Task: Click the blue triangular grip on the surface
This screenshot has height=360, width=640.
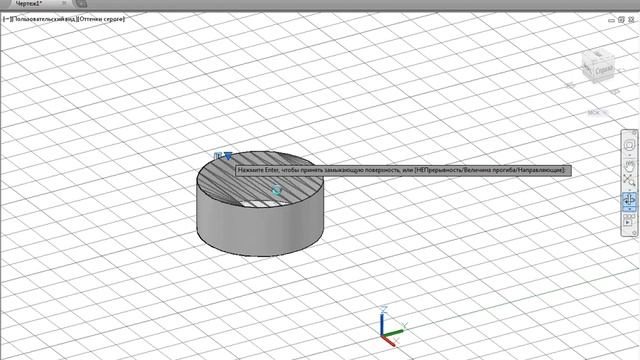Action: point(228,156)
